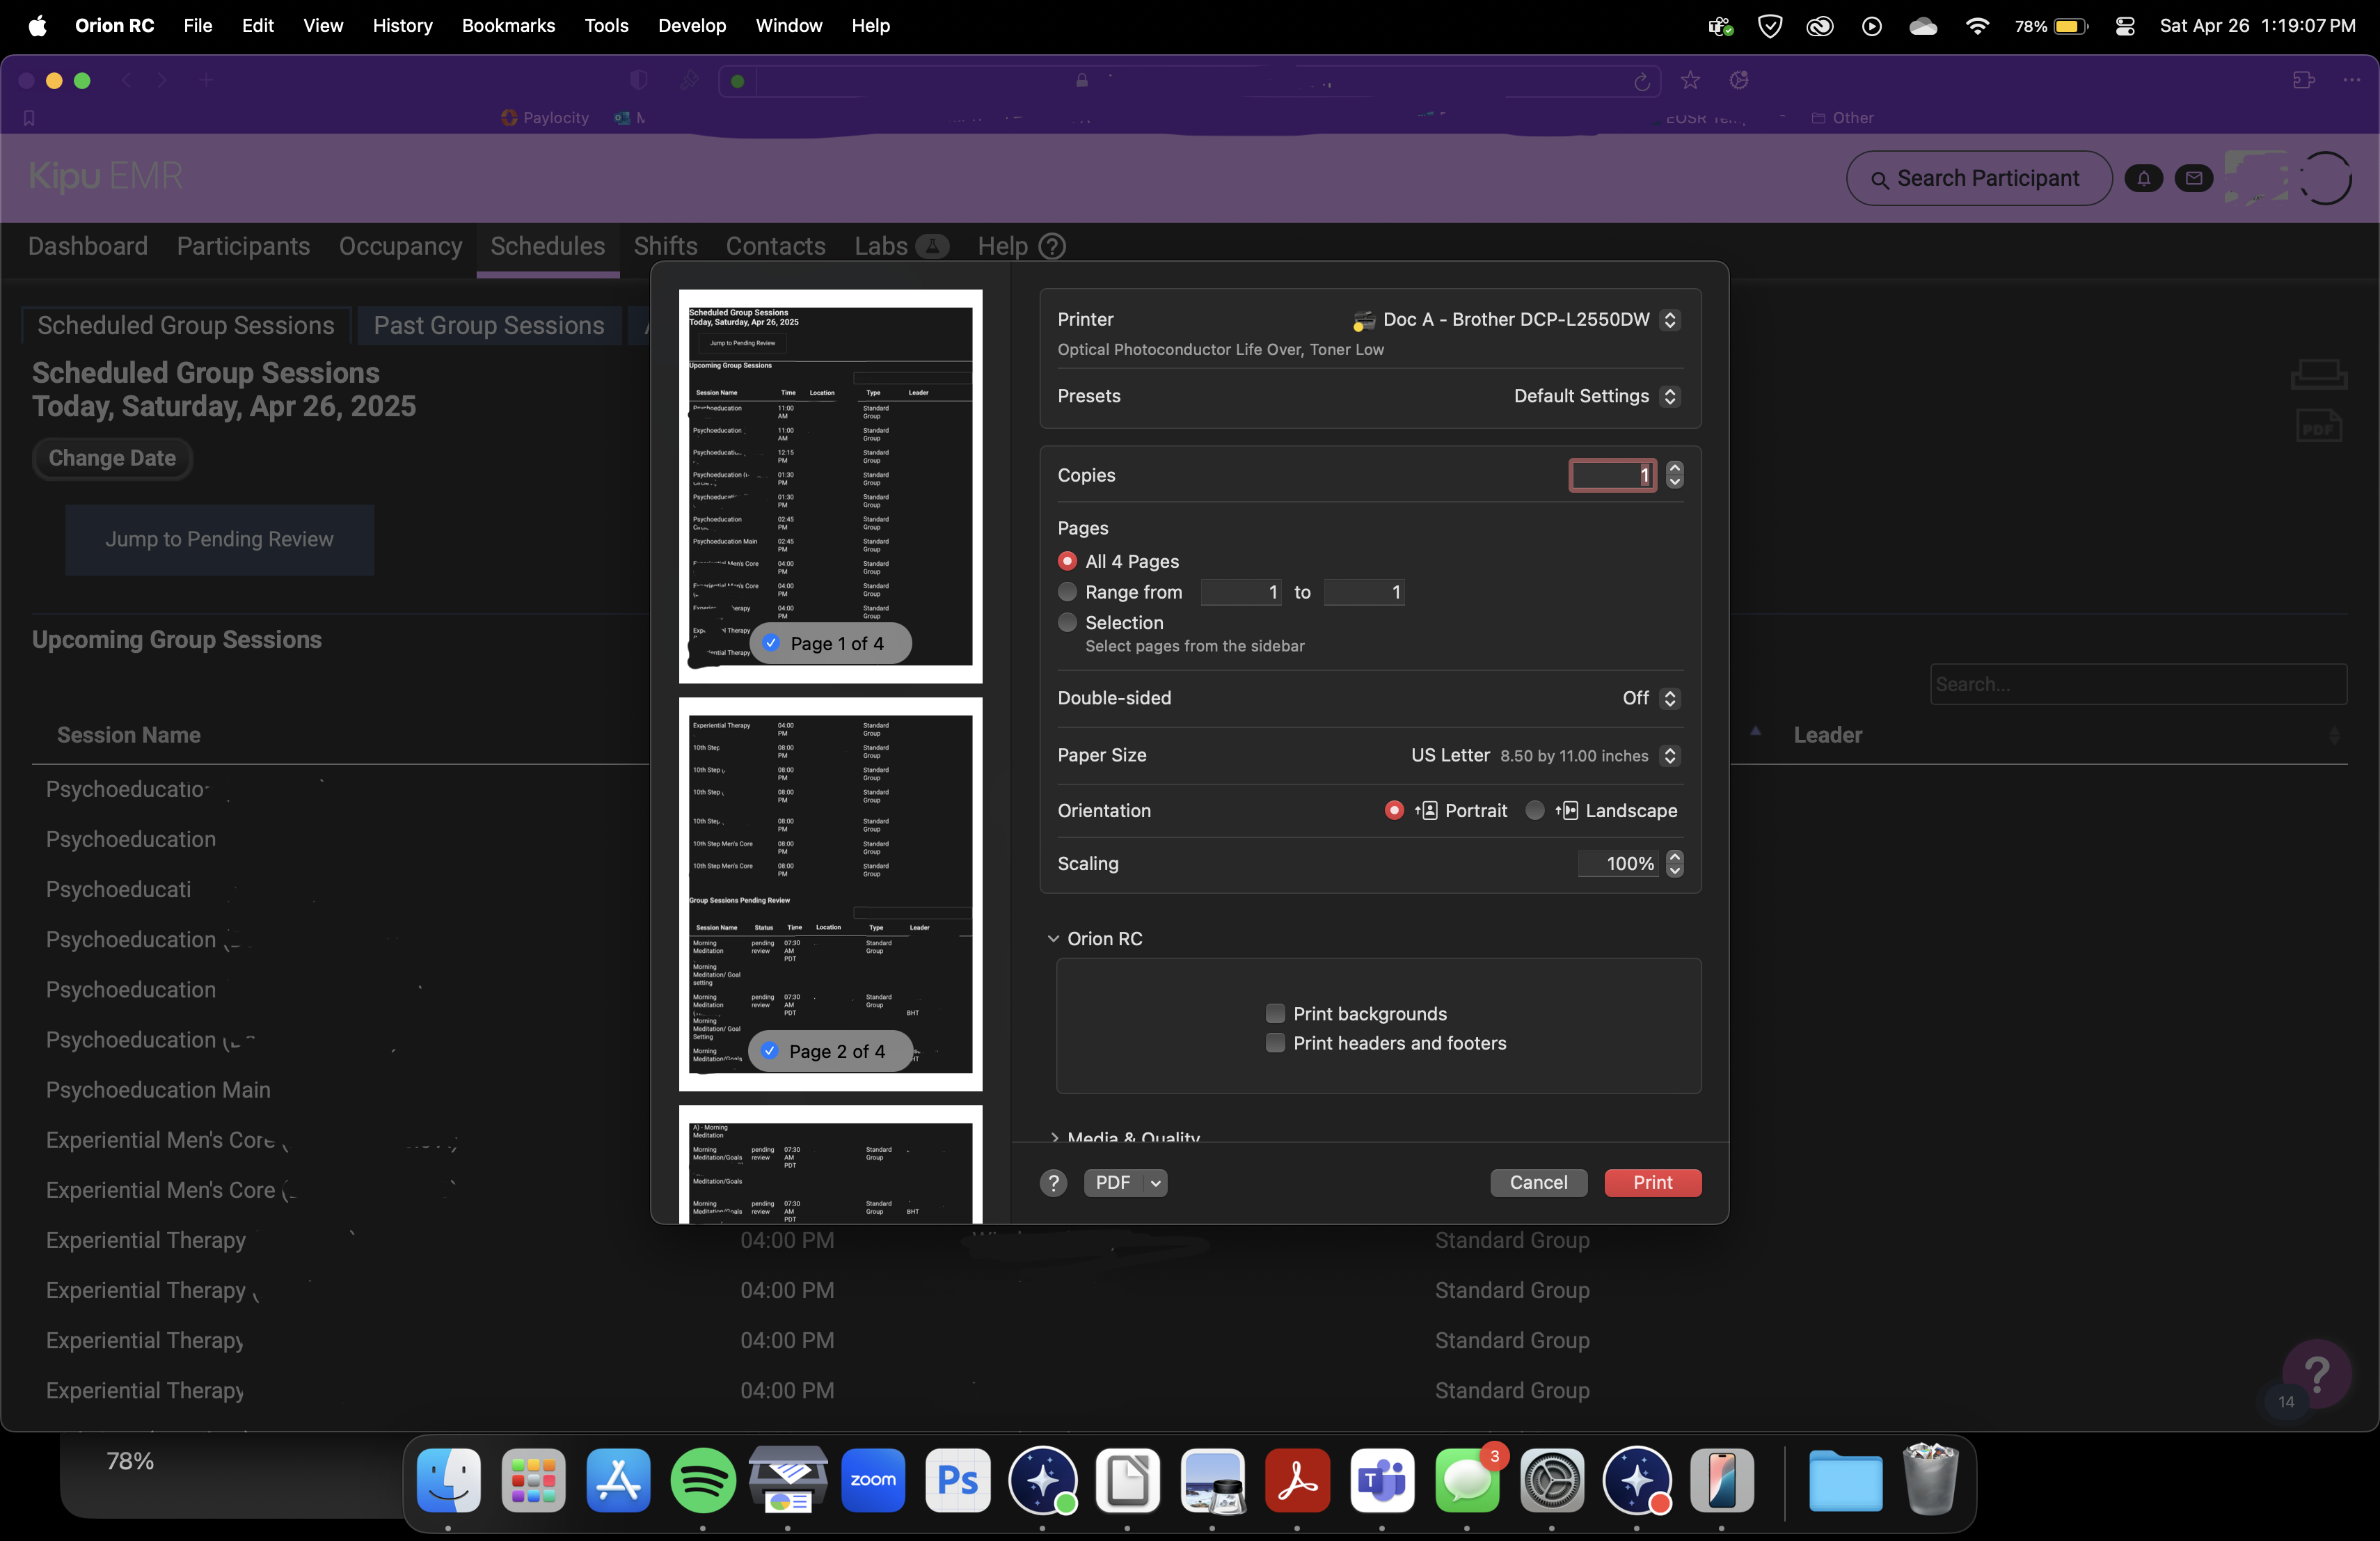Click the bookmark star icon in toolbar
The height and width of the screenshot is (1541, 2380).
point(1690,81)
